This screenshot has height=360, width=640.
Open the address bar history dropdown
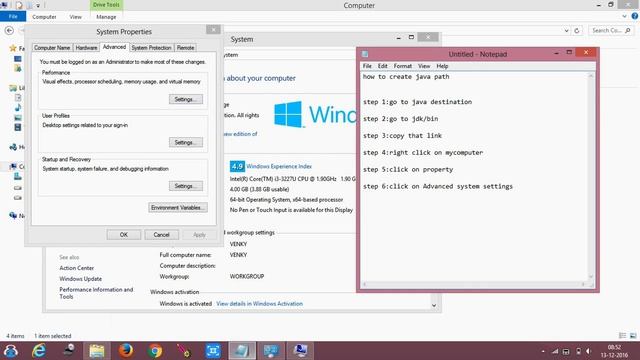pyautogui.click(x=566, y=31)
